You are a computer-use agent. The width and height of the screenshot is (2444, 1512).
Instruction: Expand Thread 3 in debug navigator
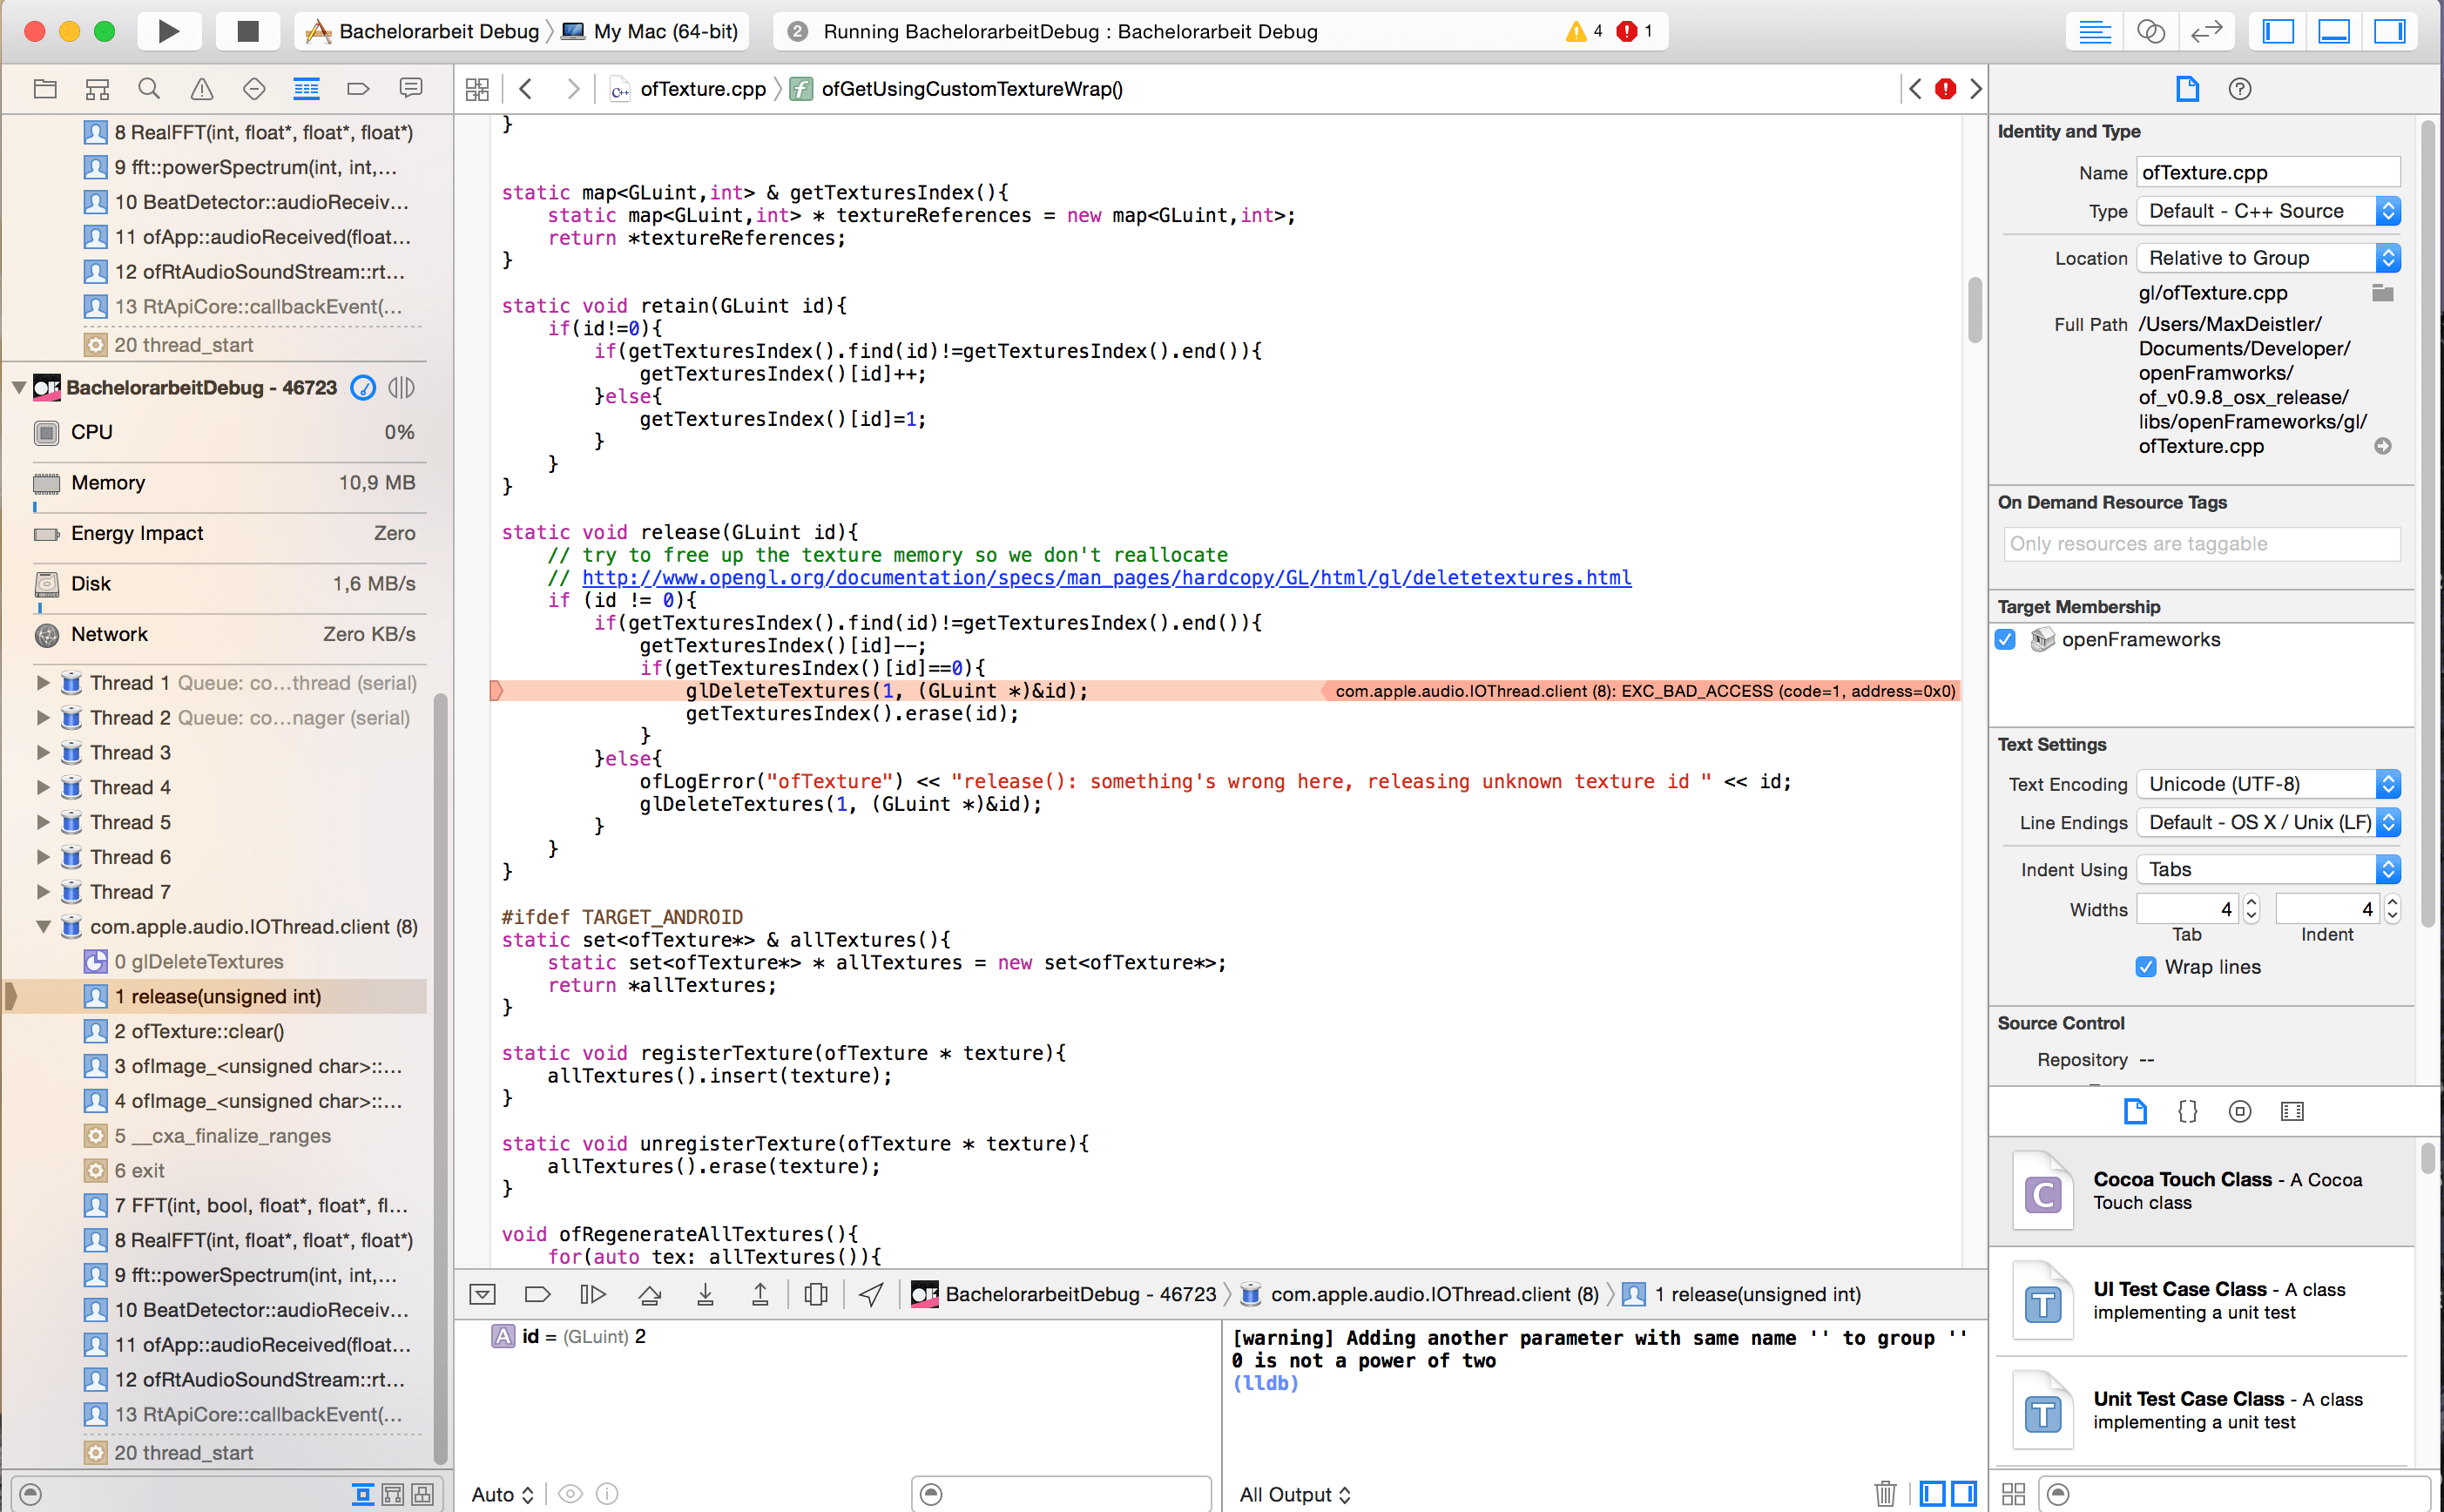tap(43, 752)
